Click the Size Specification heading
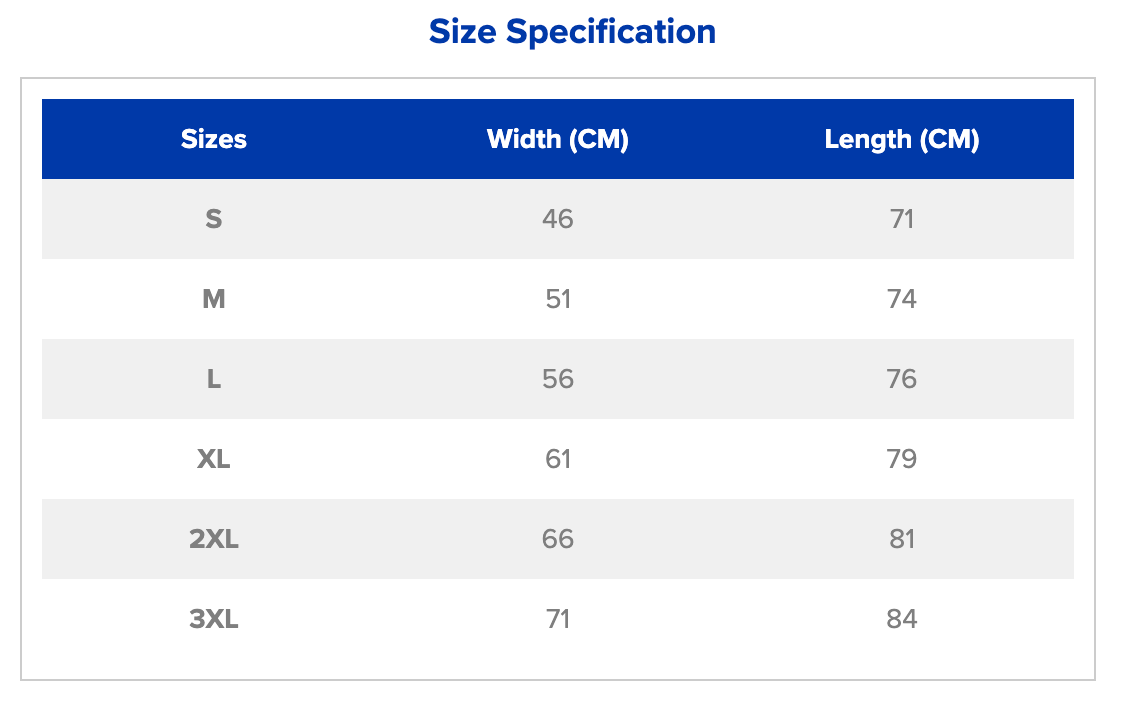 click(572, 32)
